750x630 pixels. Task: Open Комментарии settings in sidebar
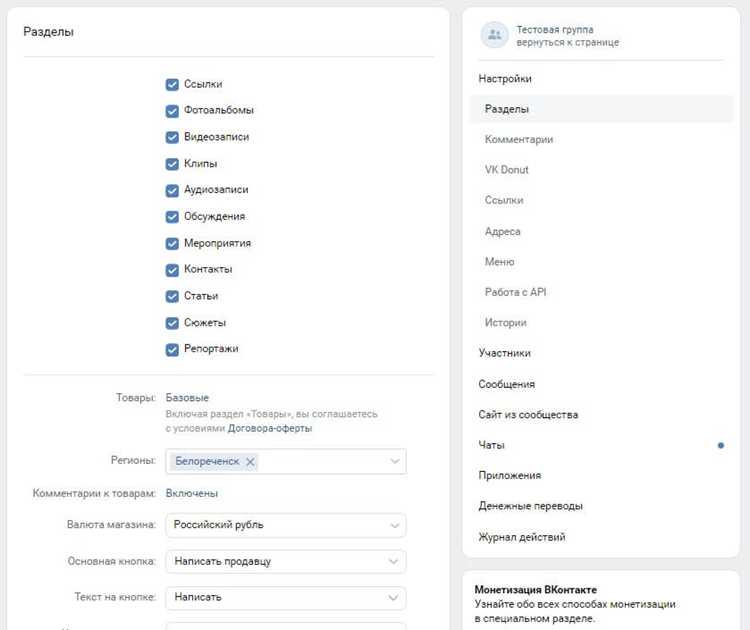coord(519,139)
